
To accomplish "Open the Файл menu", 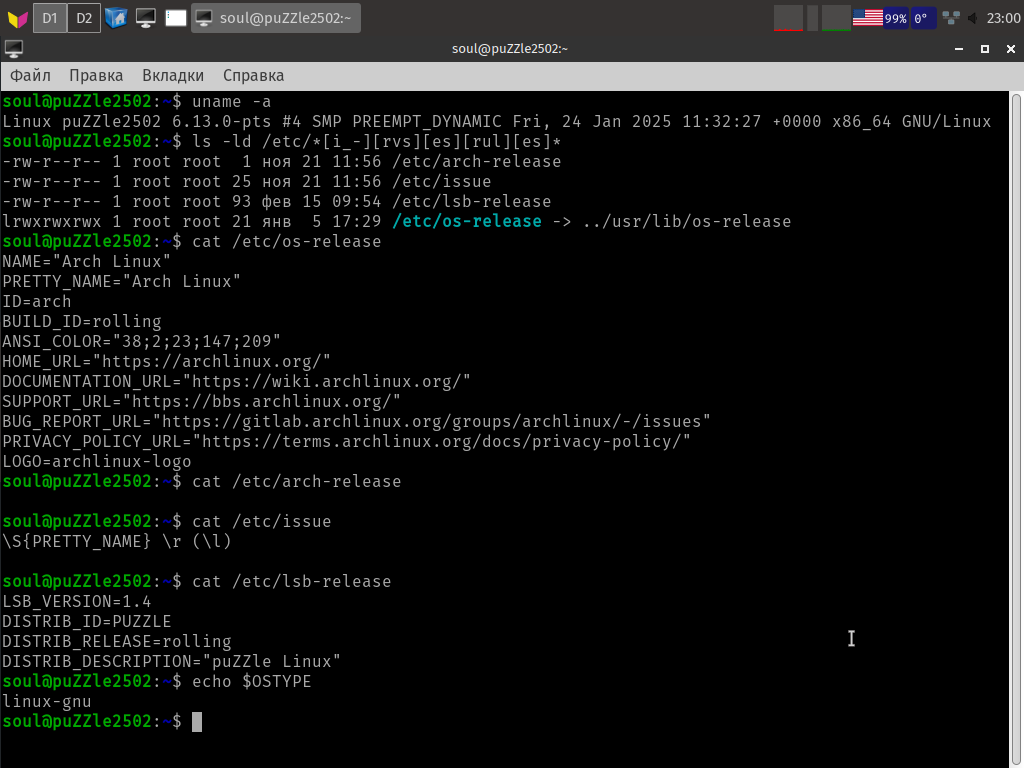I will tap(30, 76).
